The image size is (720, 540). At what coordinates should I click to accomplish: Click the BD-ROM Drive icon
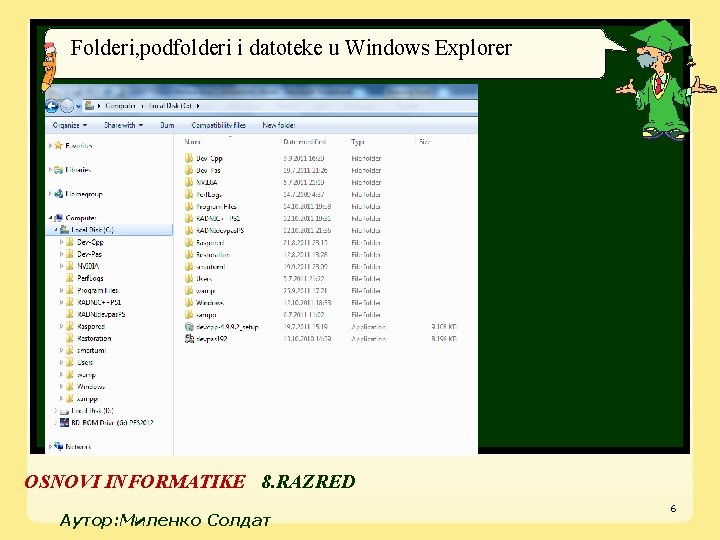[65, 422]
